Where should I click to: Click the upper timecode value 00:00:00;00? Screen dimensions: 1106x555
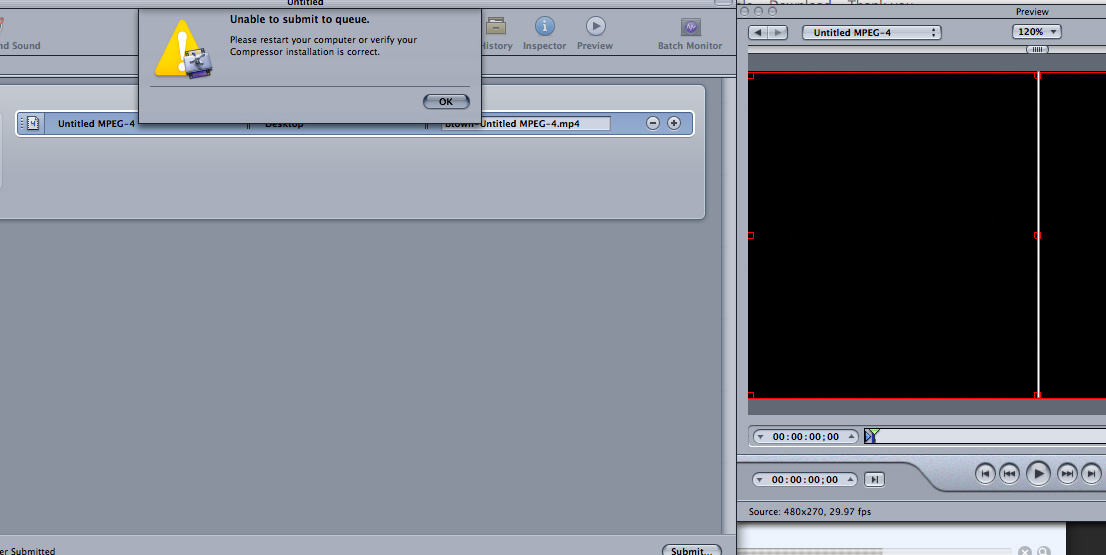click(806, 437)
